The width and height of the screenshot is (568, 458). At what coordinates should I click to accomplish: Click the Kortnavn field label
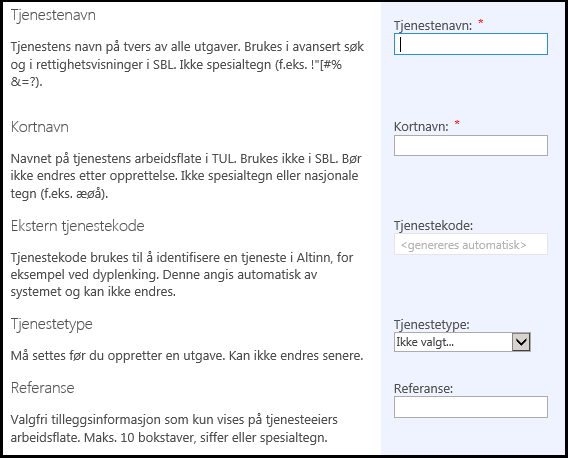click(421, 126)
